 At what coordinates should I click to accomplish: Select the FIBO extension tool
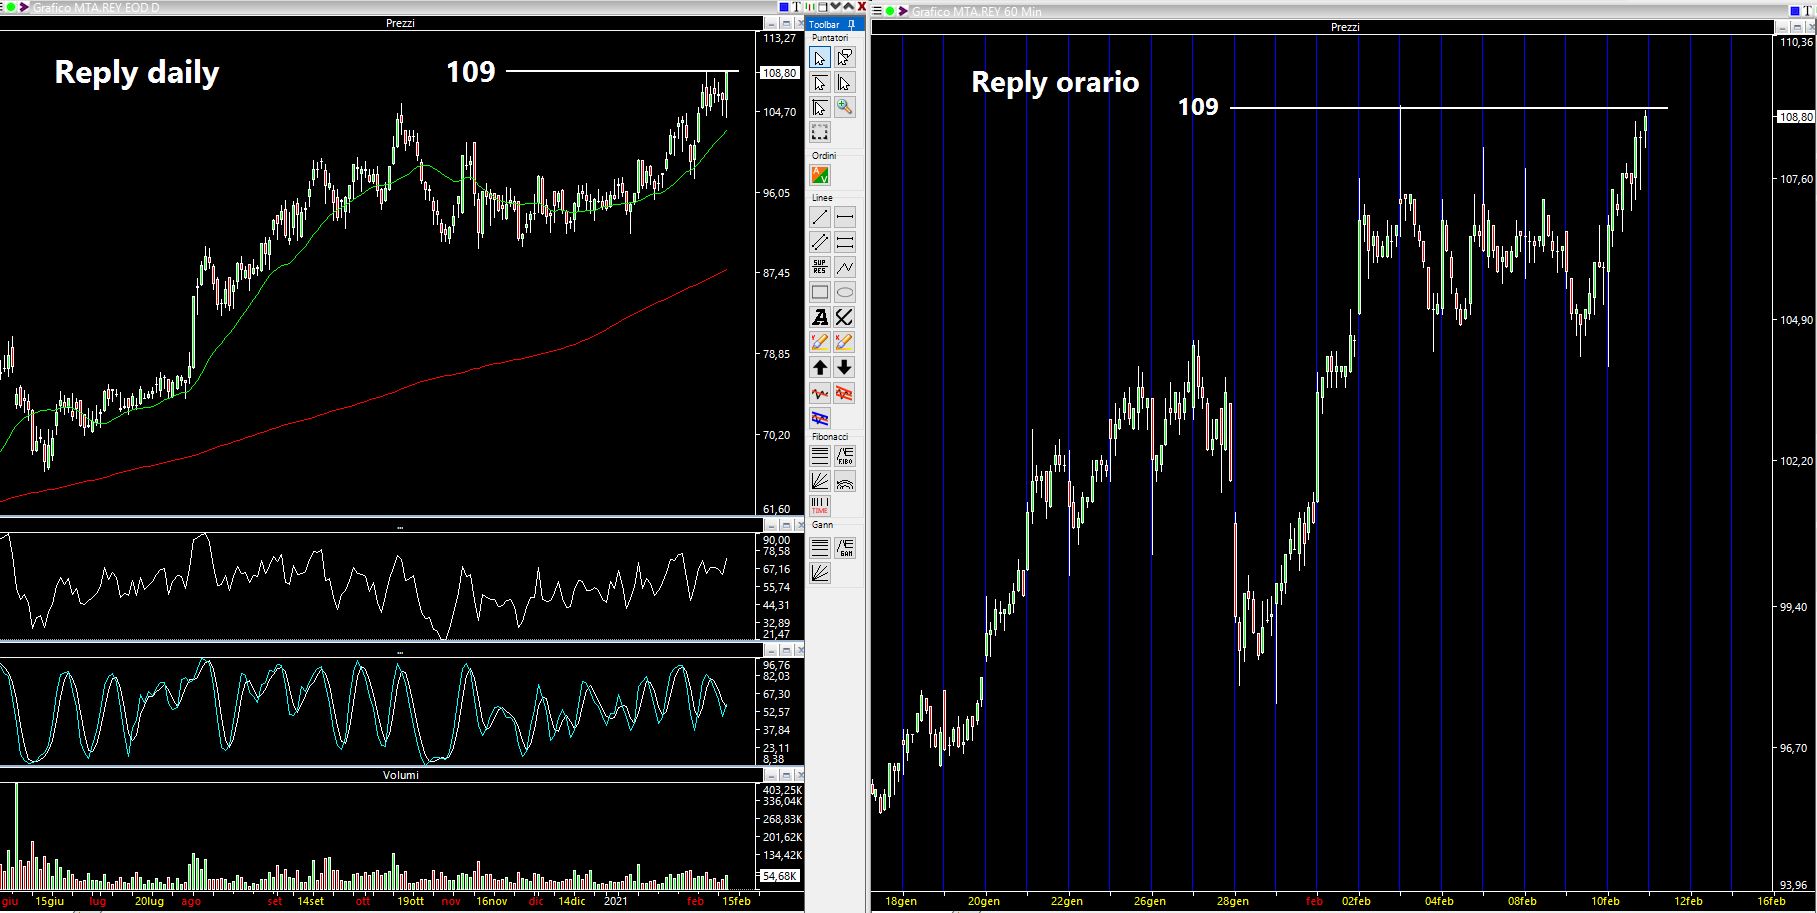(845, 456)
